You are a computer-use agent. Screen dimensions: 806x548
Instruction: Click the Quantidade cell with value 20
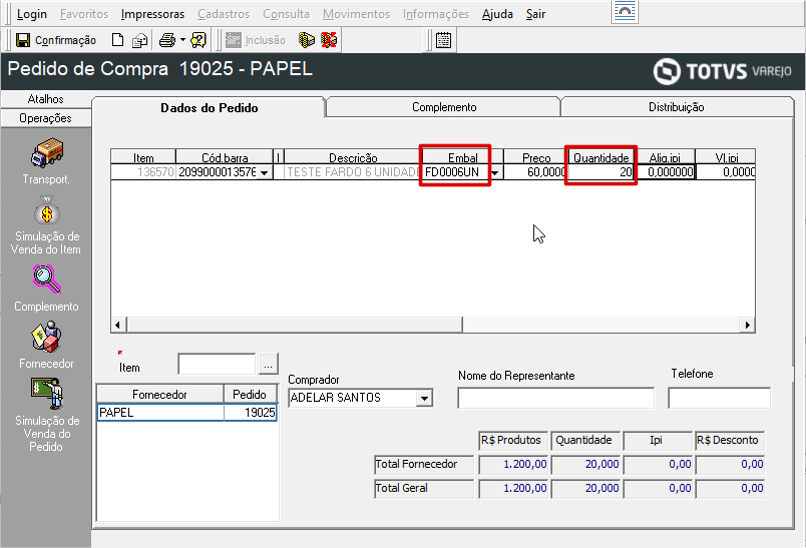coord(601,172)
